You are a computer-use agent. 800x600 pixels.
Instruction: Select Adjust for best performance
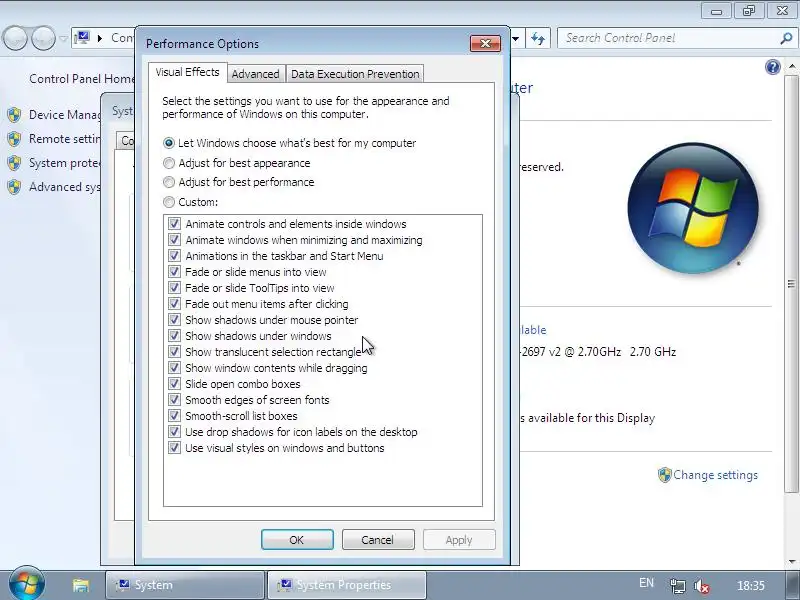(x=168, y=182)
